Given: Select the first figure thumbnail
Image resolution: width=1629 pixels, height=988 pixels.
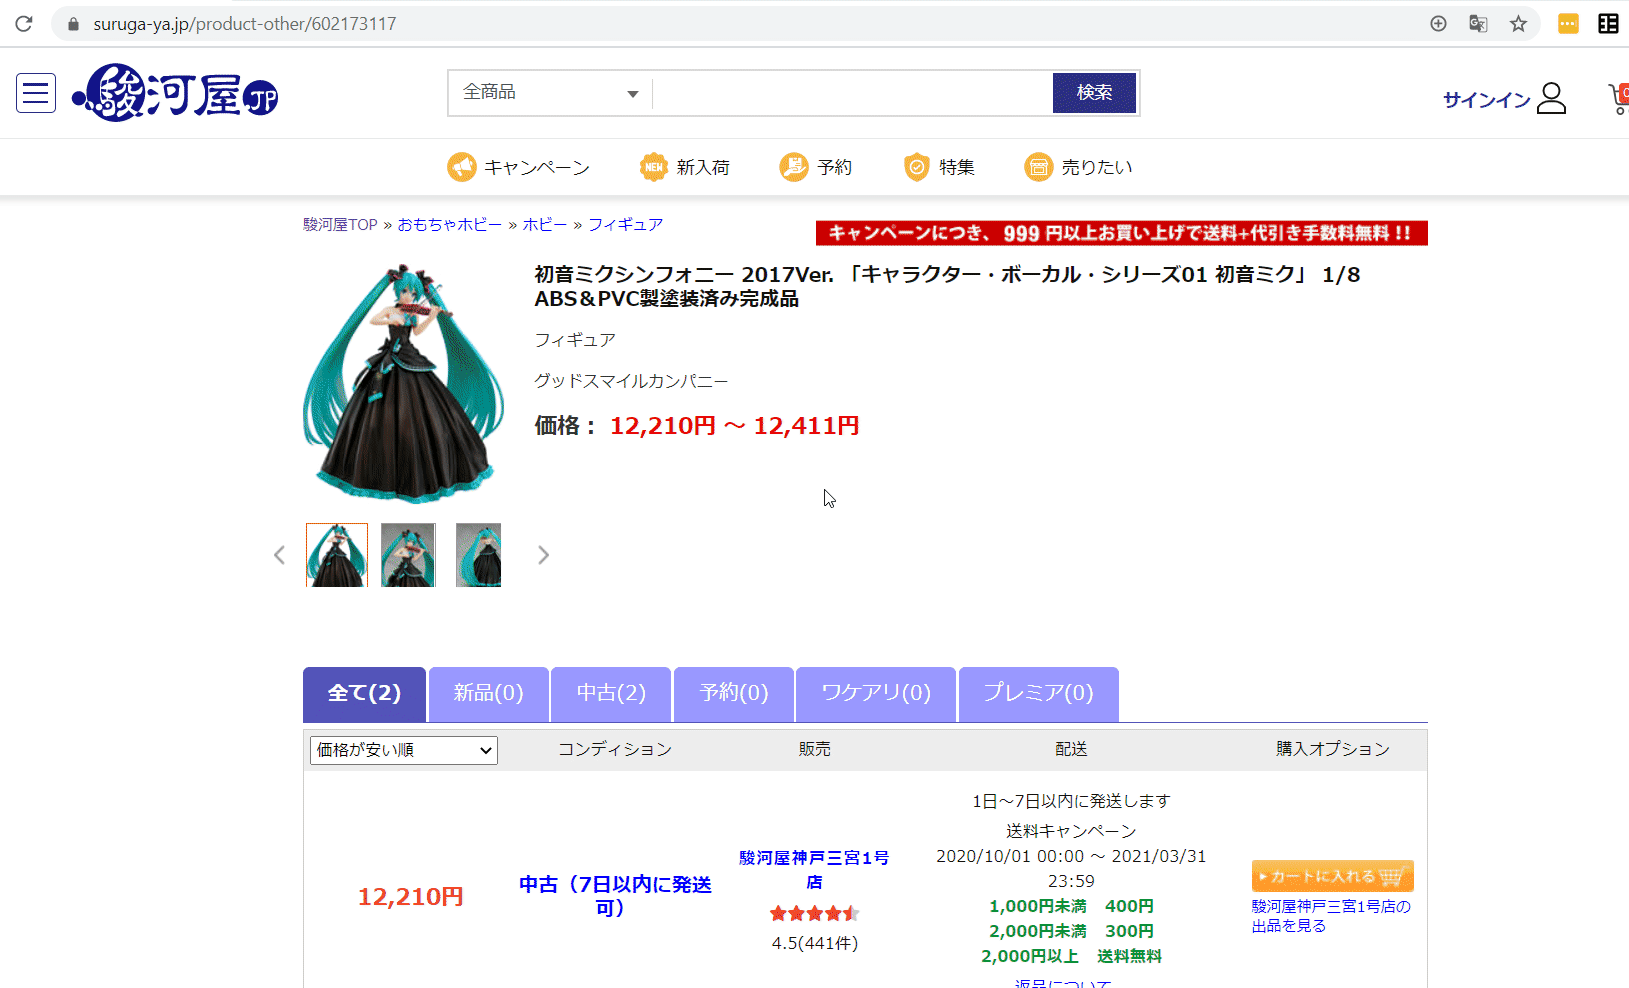Looking at the screenshot, I should (337, 555).
